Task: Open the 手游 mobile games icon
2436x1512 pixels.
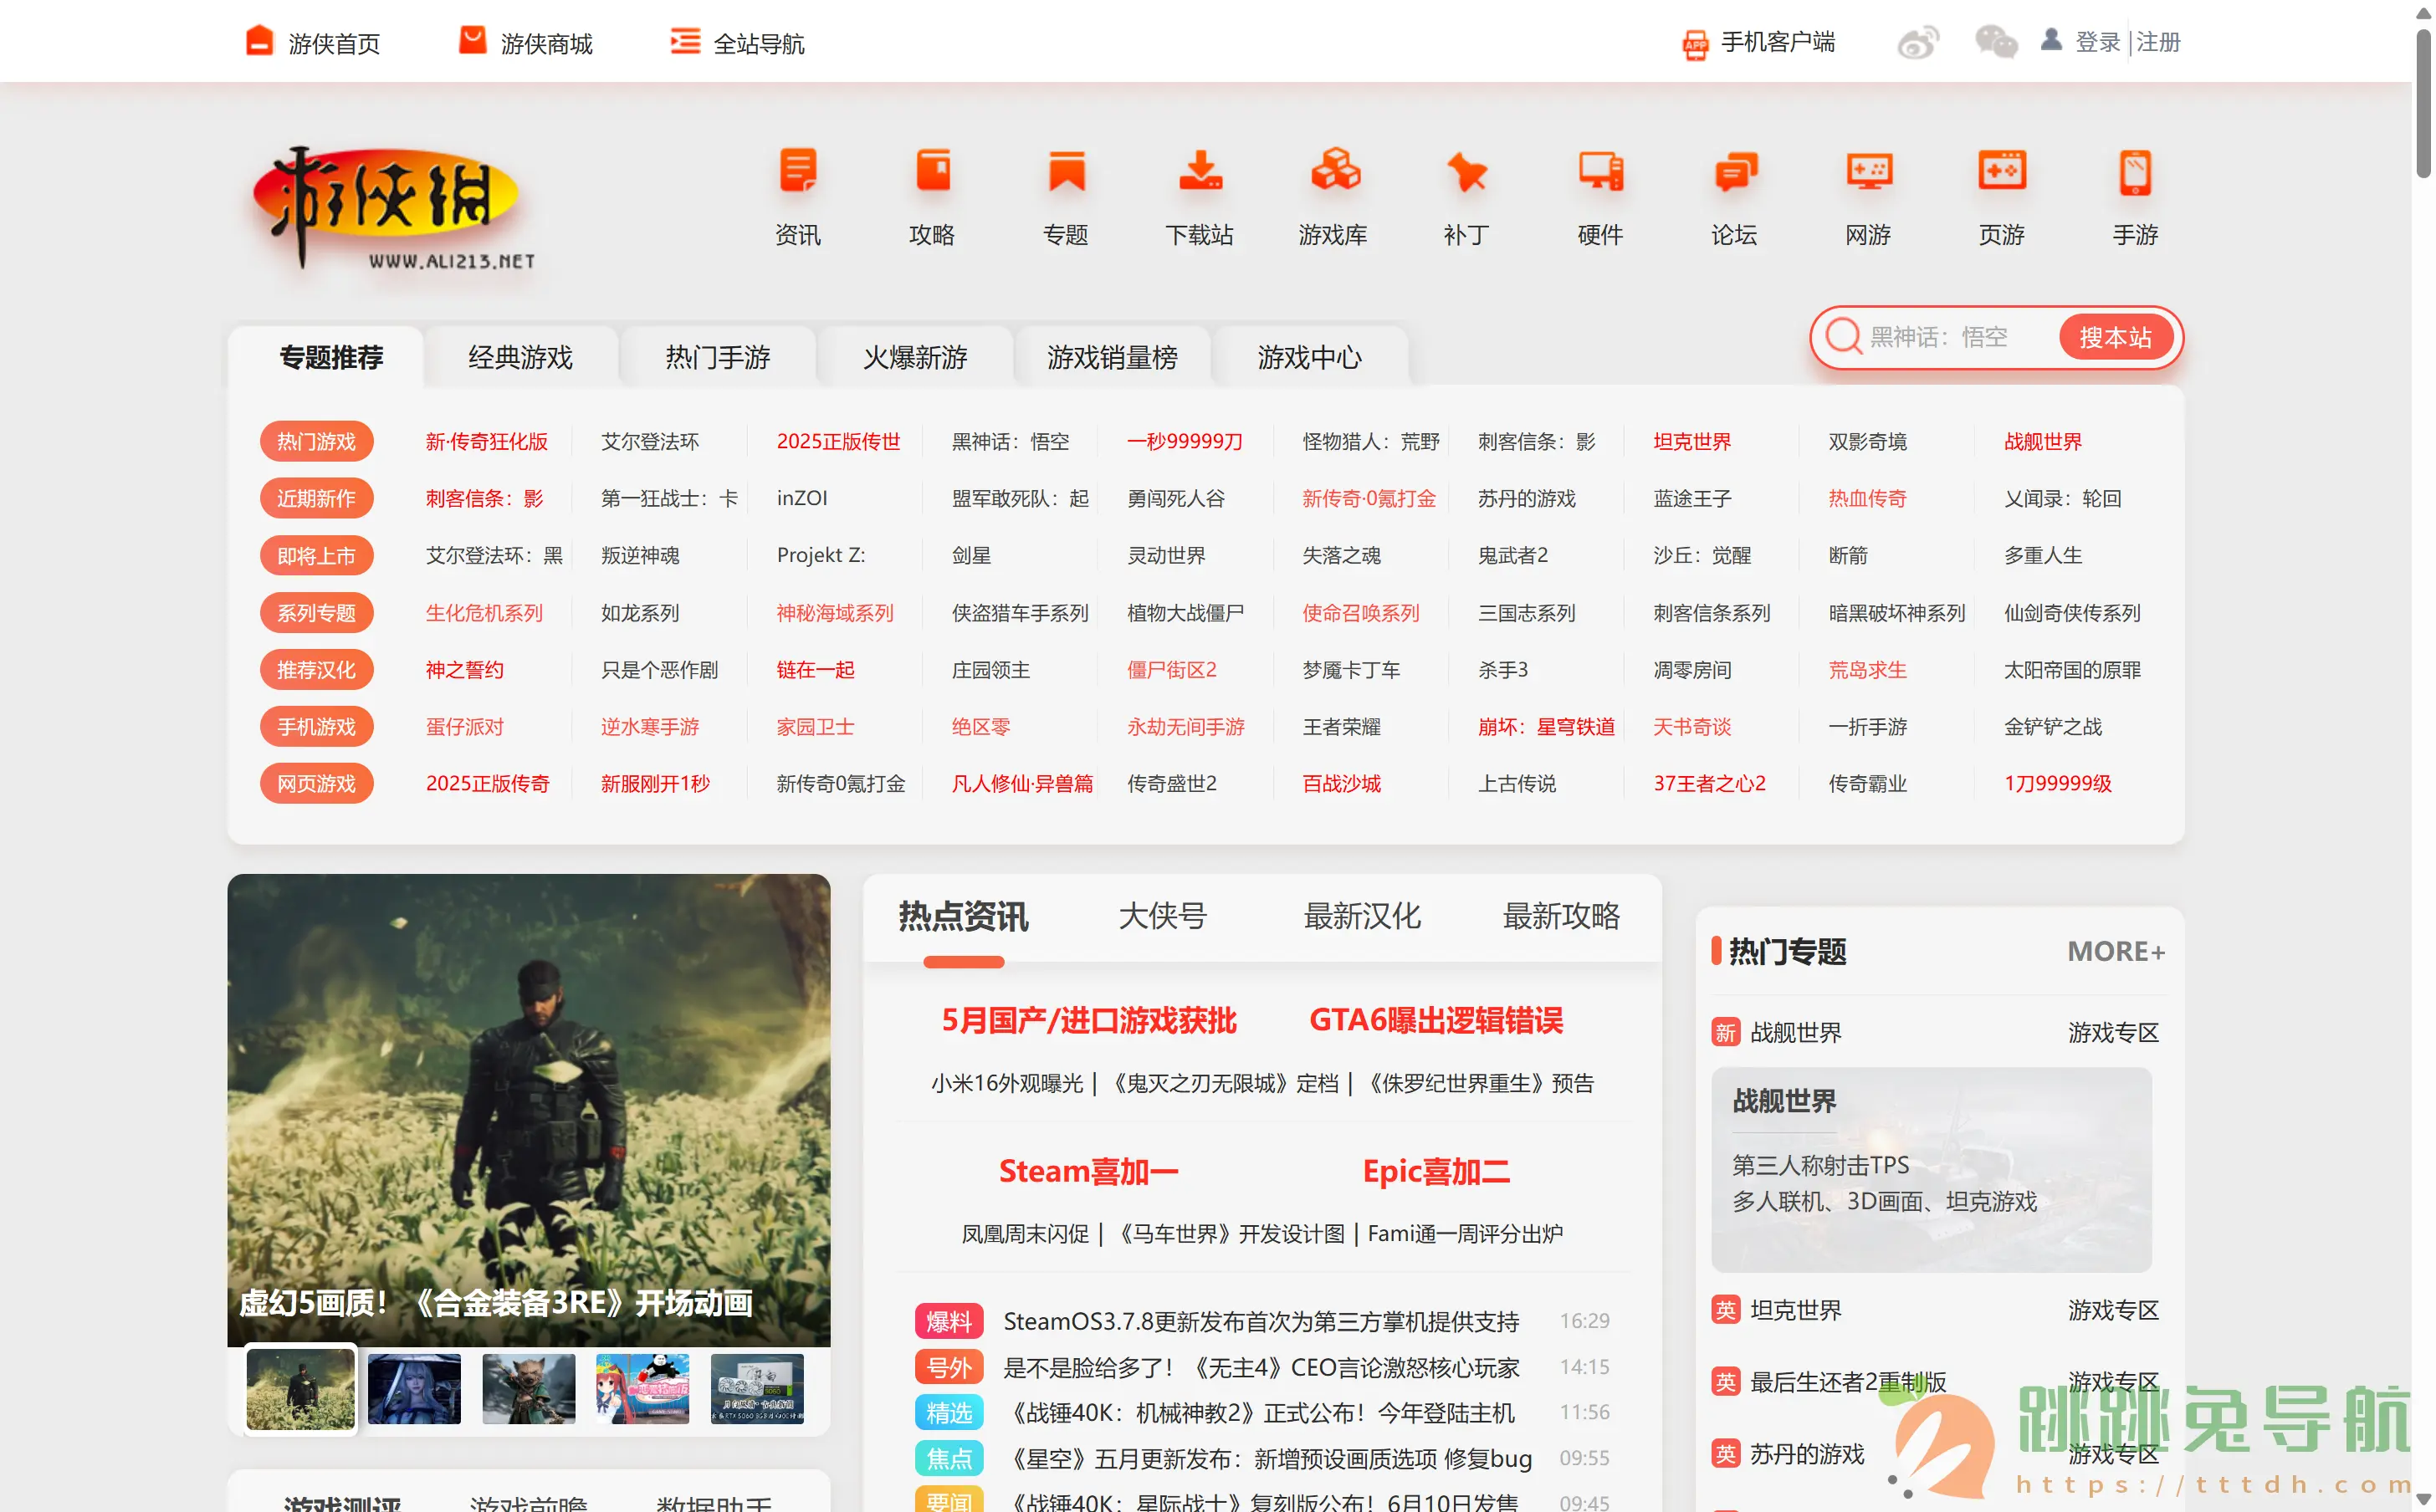Action: pyautogui.click(x=2135, y=172)
